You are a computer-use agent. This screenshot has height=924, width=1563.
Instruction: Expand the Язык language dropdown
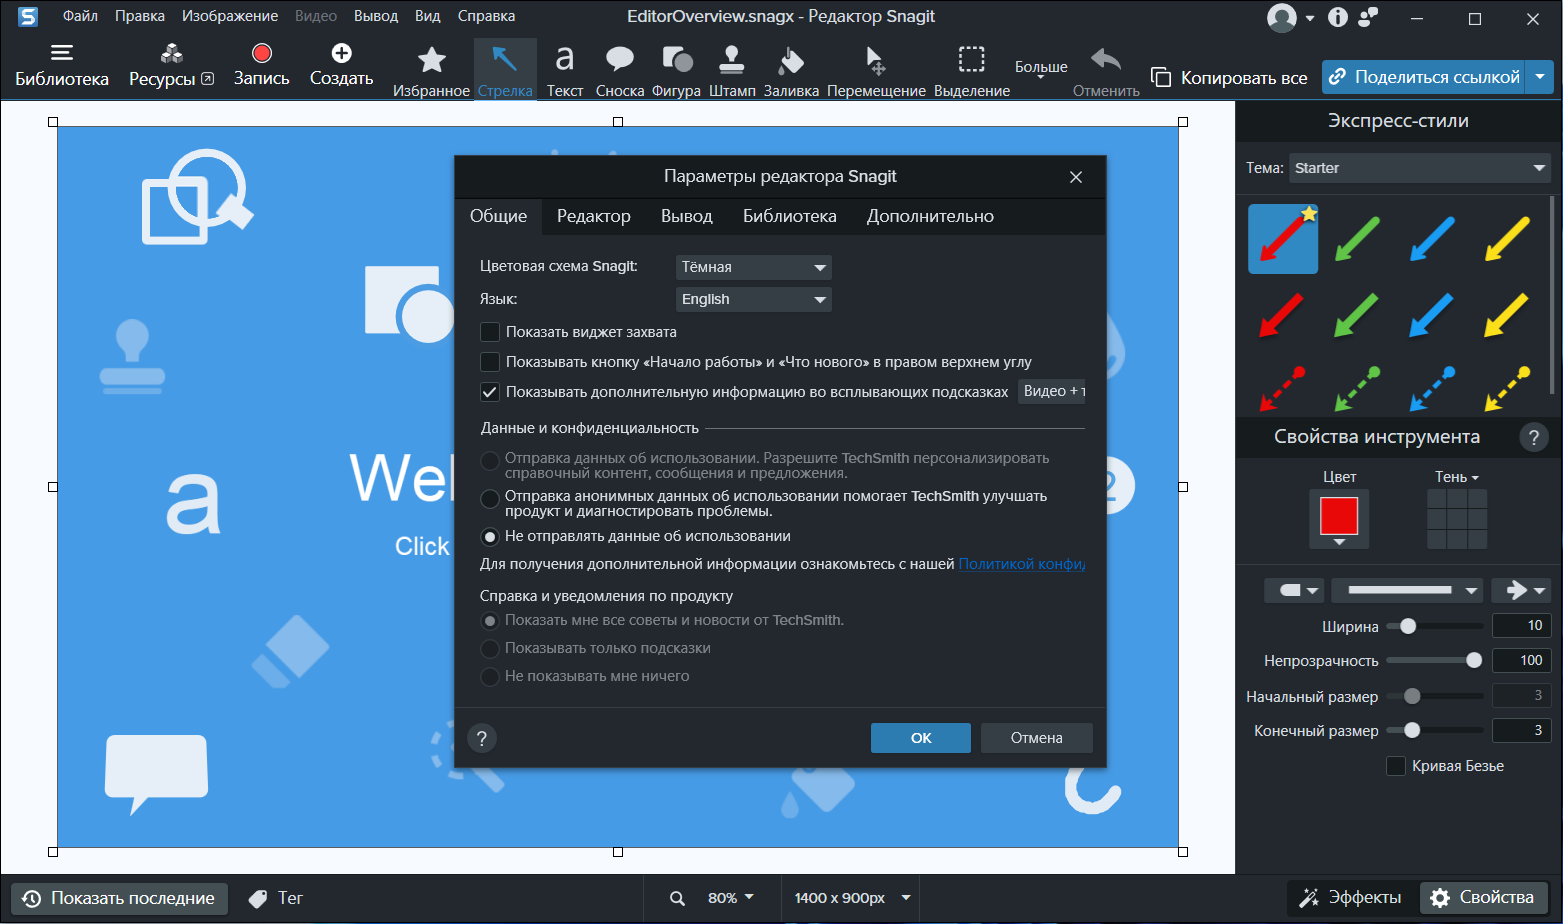pos(754,299)
